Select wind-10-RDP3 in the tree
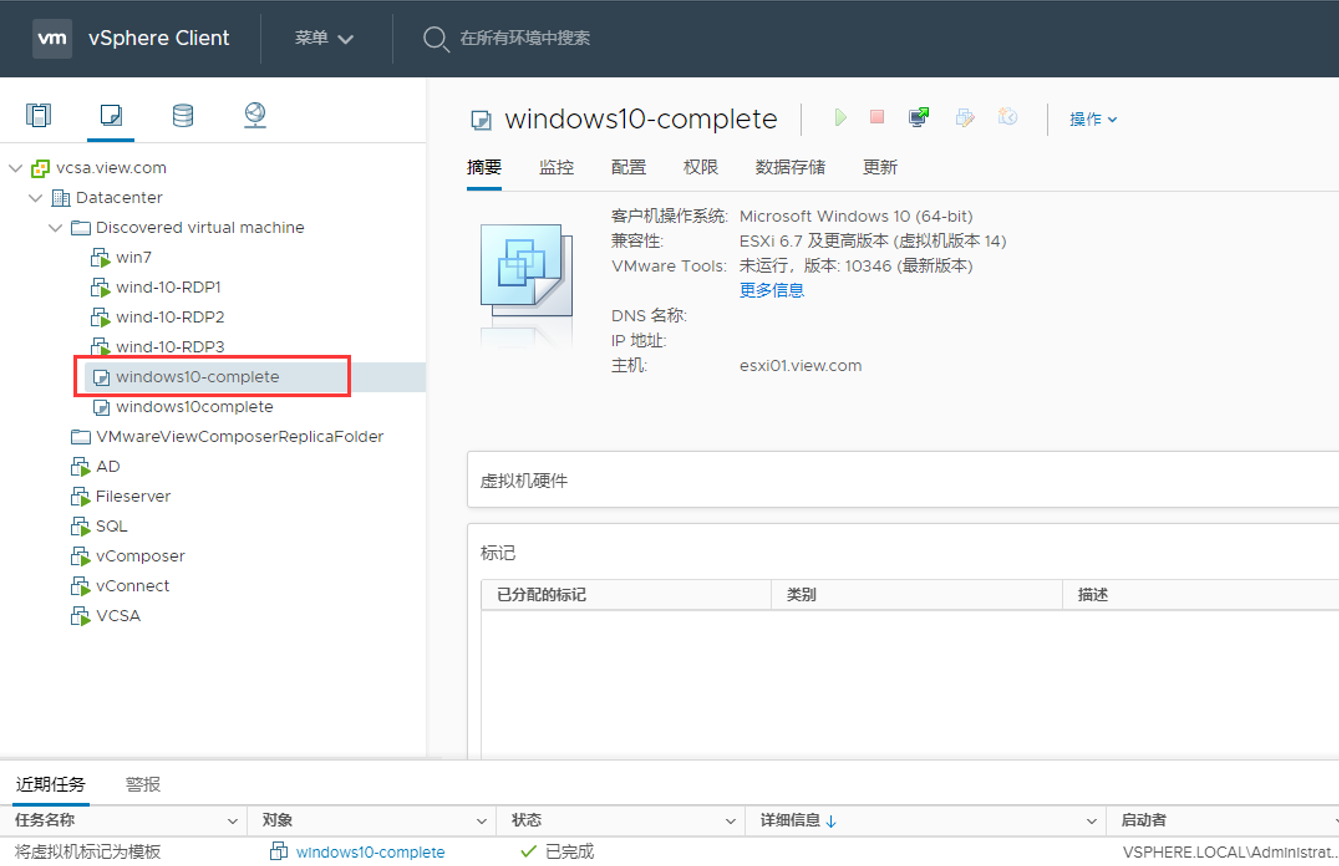 (x=170, y=347)
